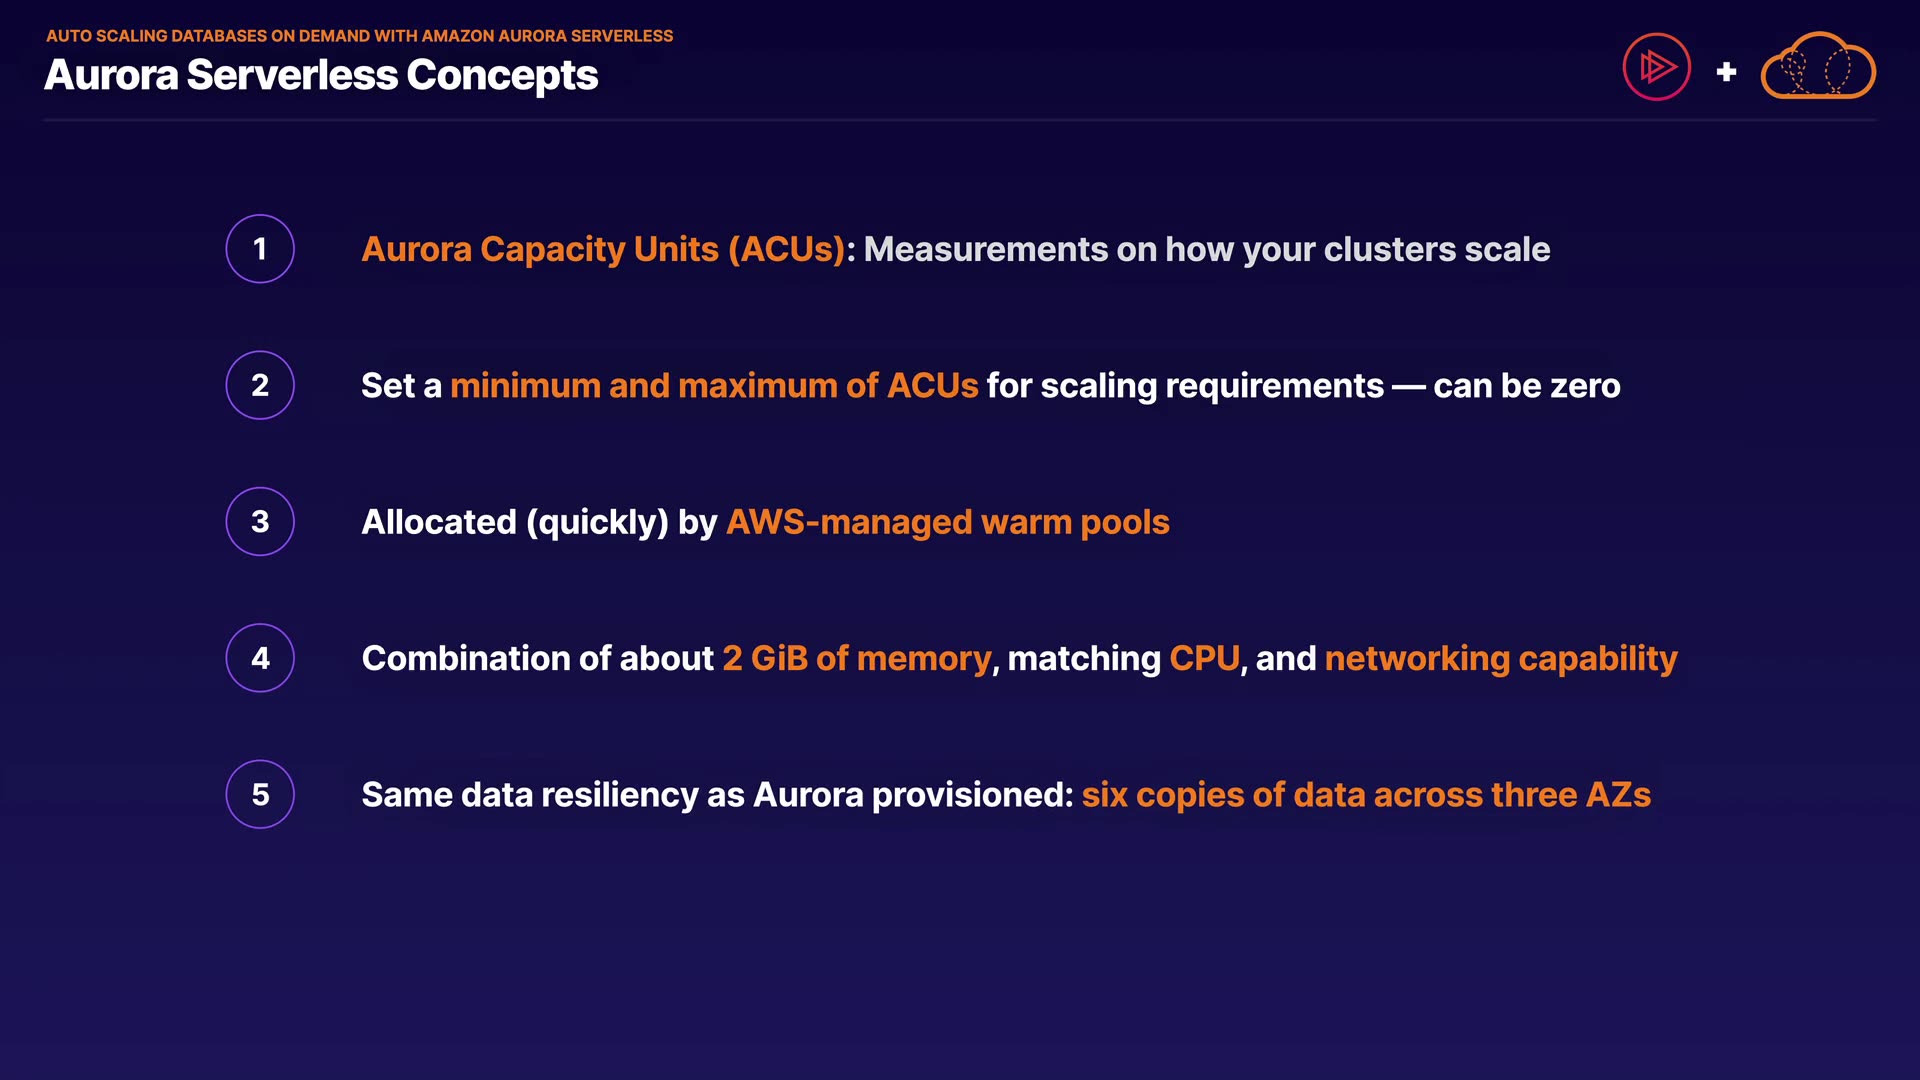Click the "Aurora Serverless Concepts" slide title
Viewport: 1920px width, 1080px height.
click(321, 76)
